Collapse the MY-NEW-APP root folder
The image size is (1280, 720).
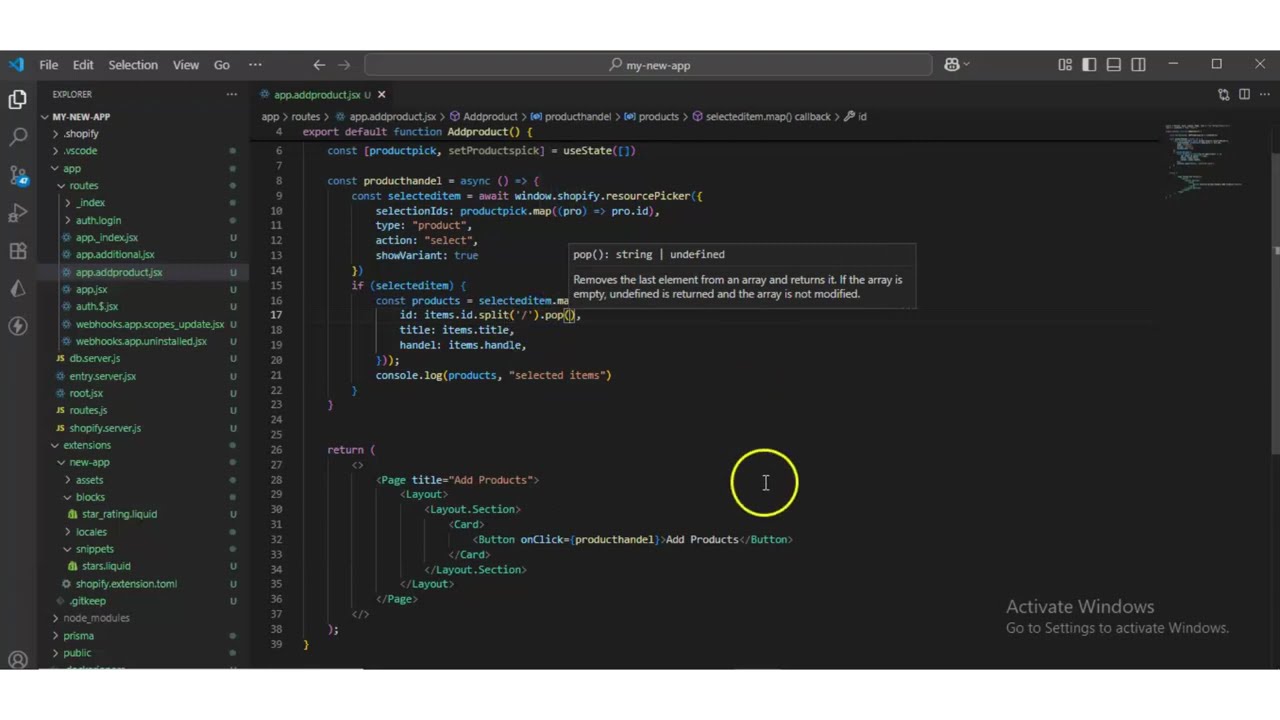click(81, 116)
